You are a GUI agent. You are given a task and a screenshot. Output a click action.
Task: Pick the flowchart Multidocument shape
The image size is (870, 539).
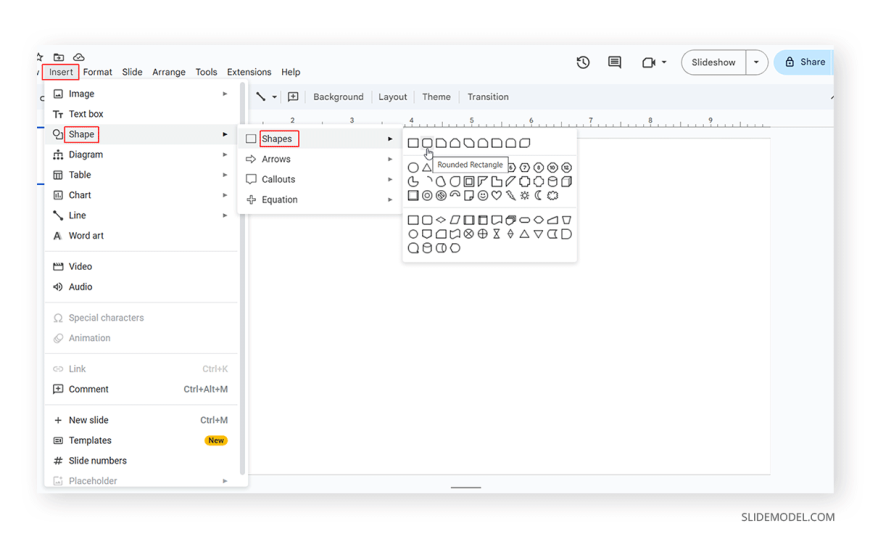point(510,220)
